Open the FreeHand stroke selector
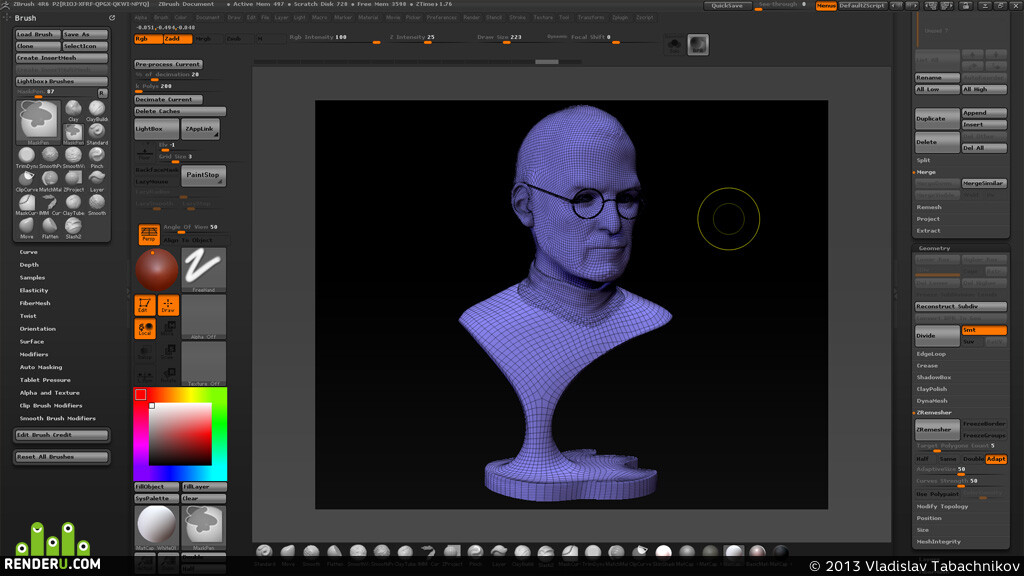 click(203, 269)
